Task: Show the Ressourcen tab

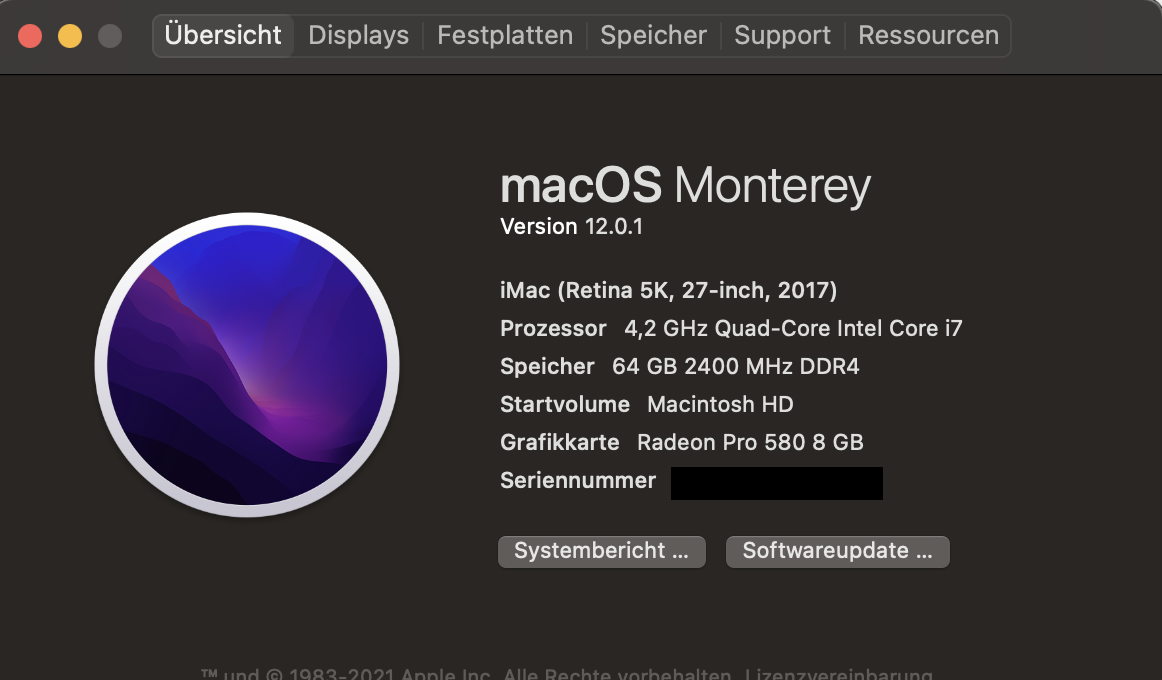Action: click(x=928, y=35)
